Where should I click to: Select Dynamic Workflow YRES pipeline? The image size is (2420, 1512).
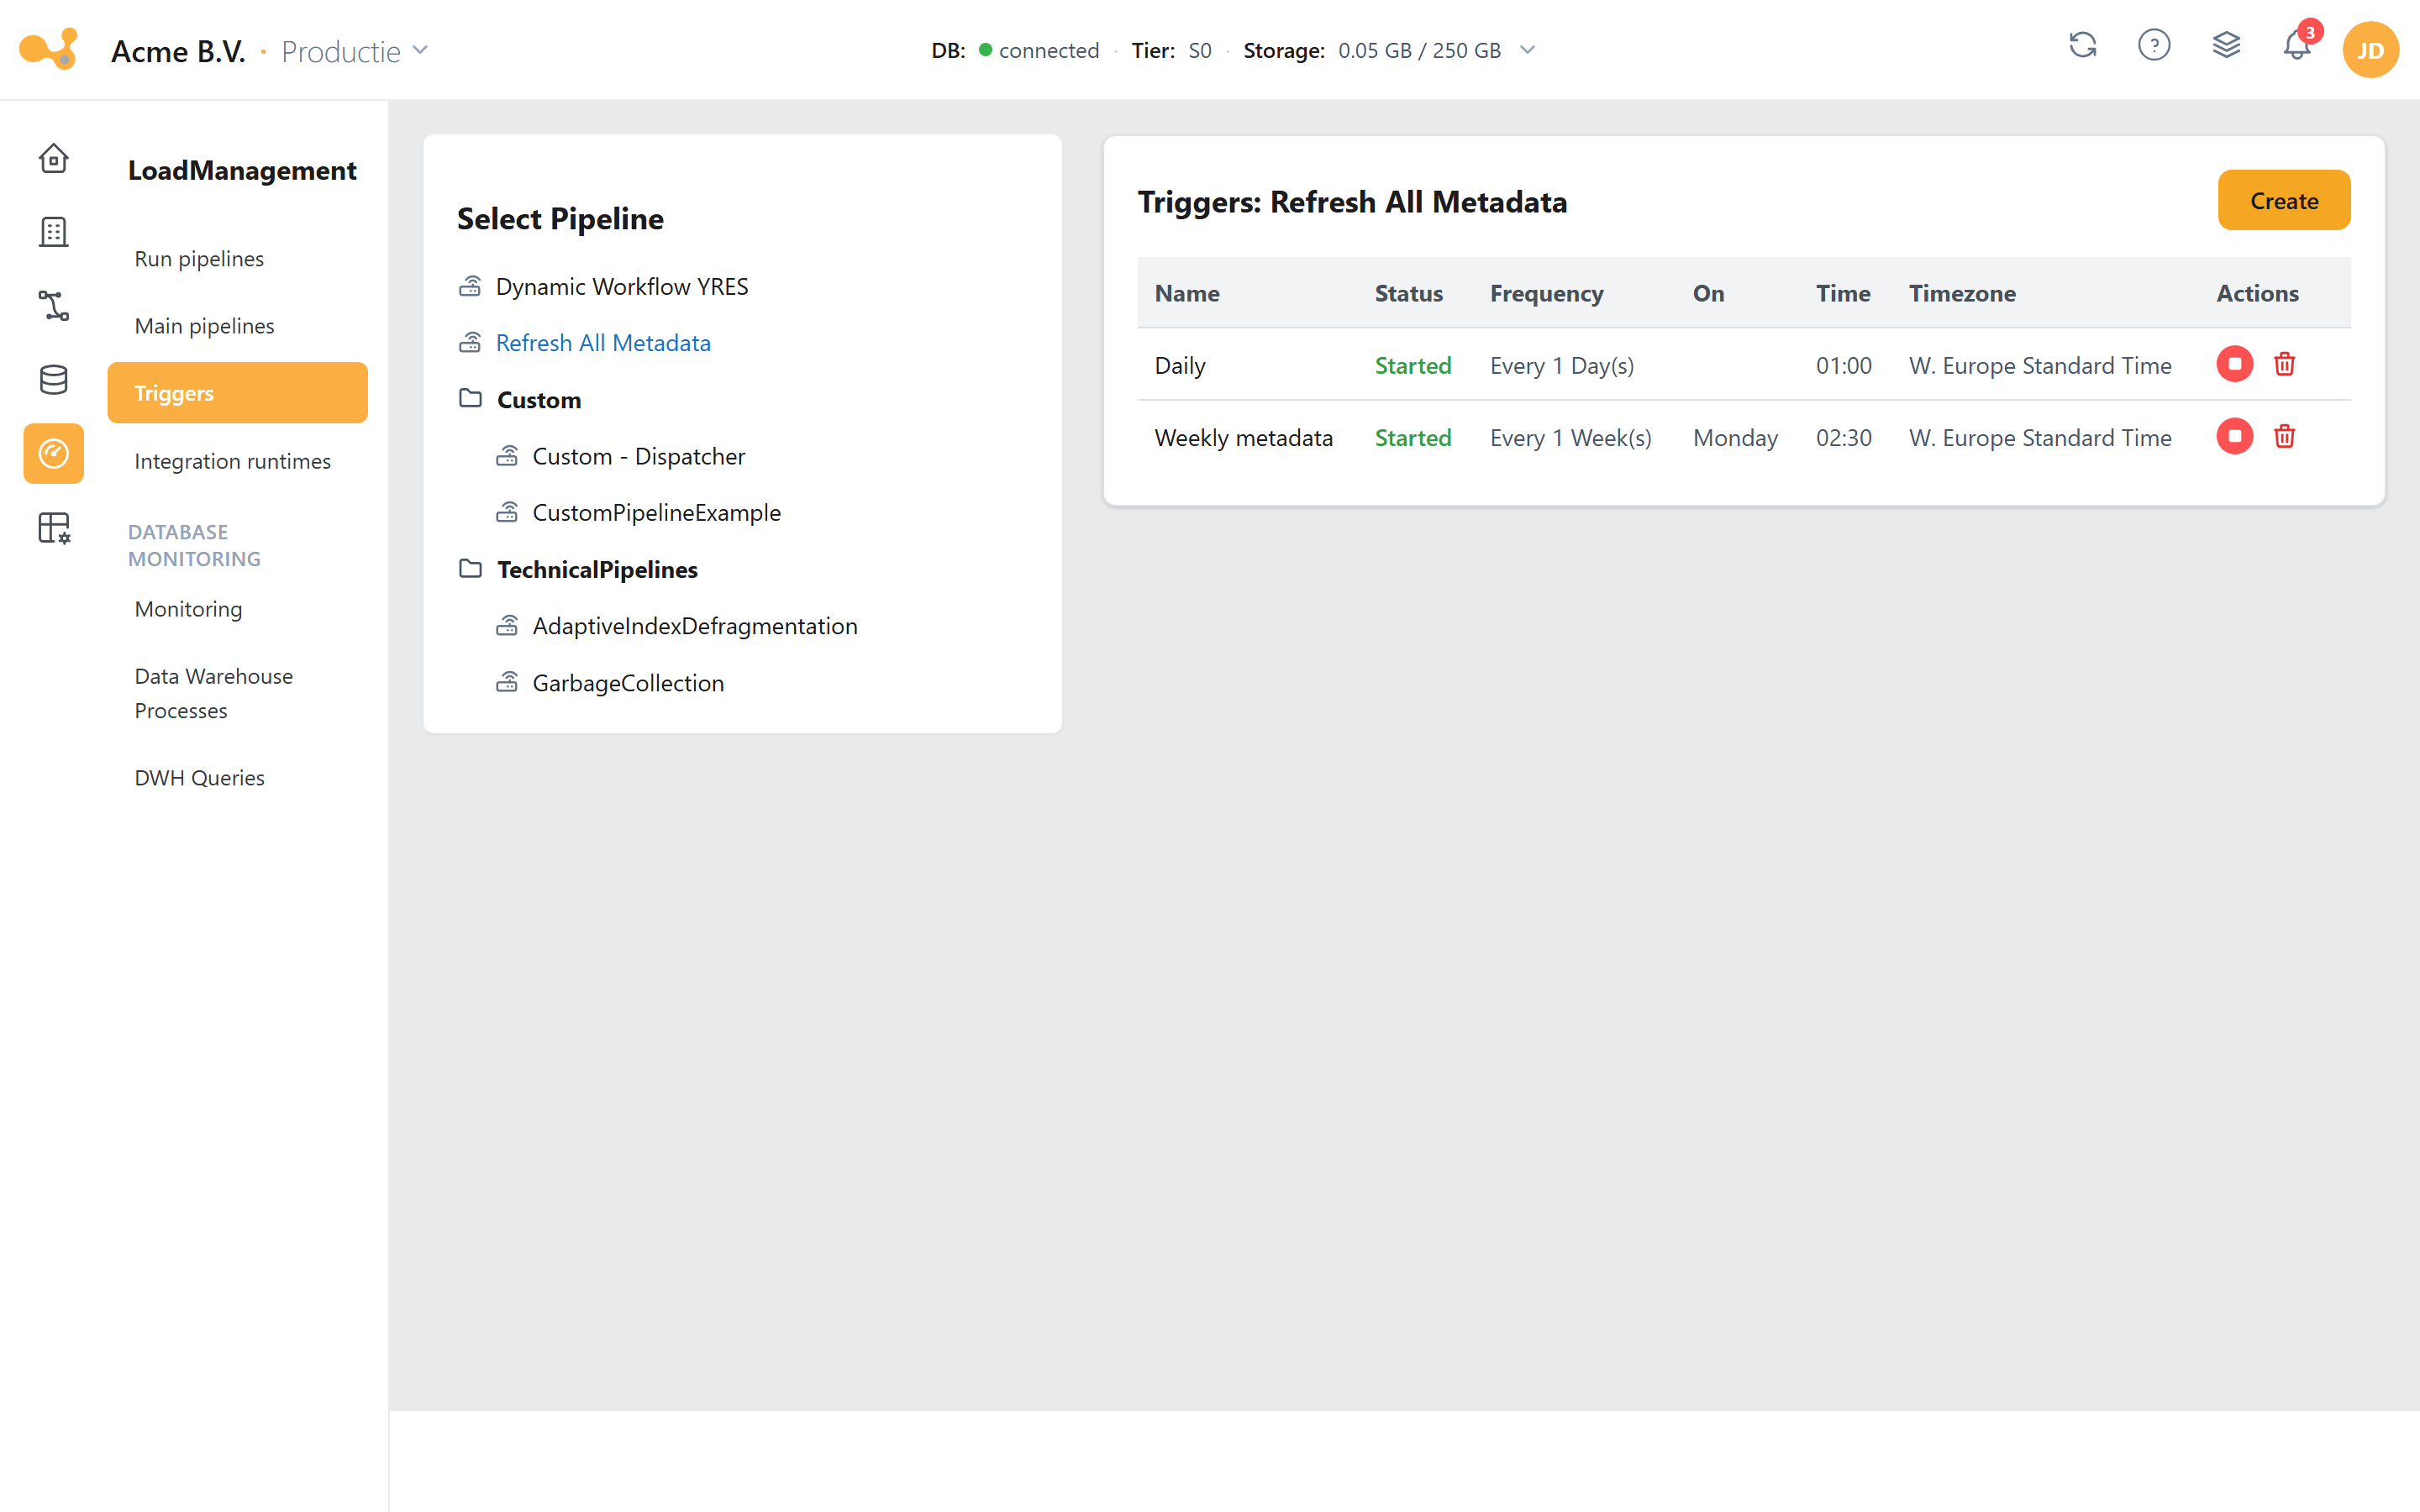pyautogui.click(x=622, y=287)
